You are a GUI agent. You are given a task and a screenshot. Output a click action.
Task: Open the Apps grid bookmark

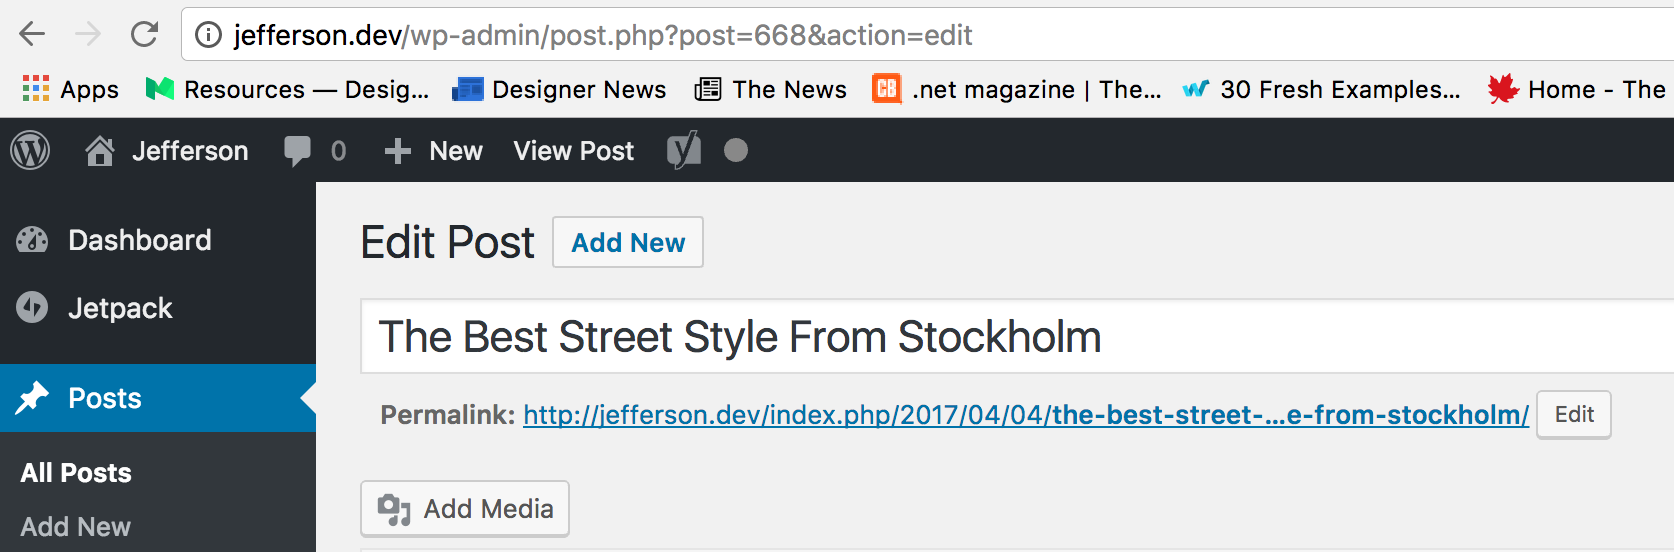[70, 89]
